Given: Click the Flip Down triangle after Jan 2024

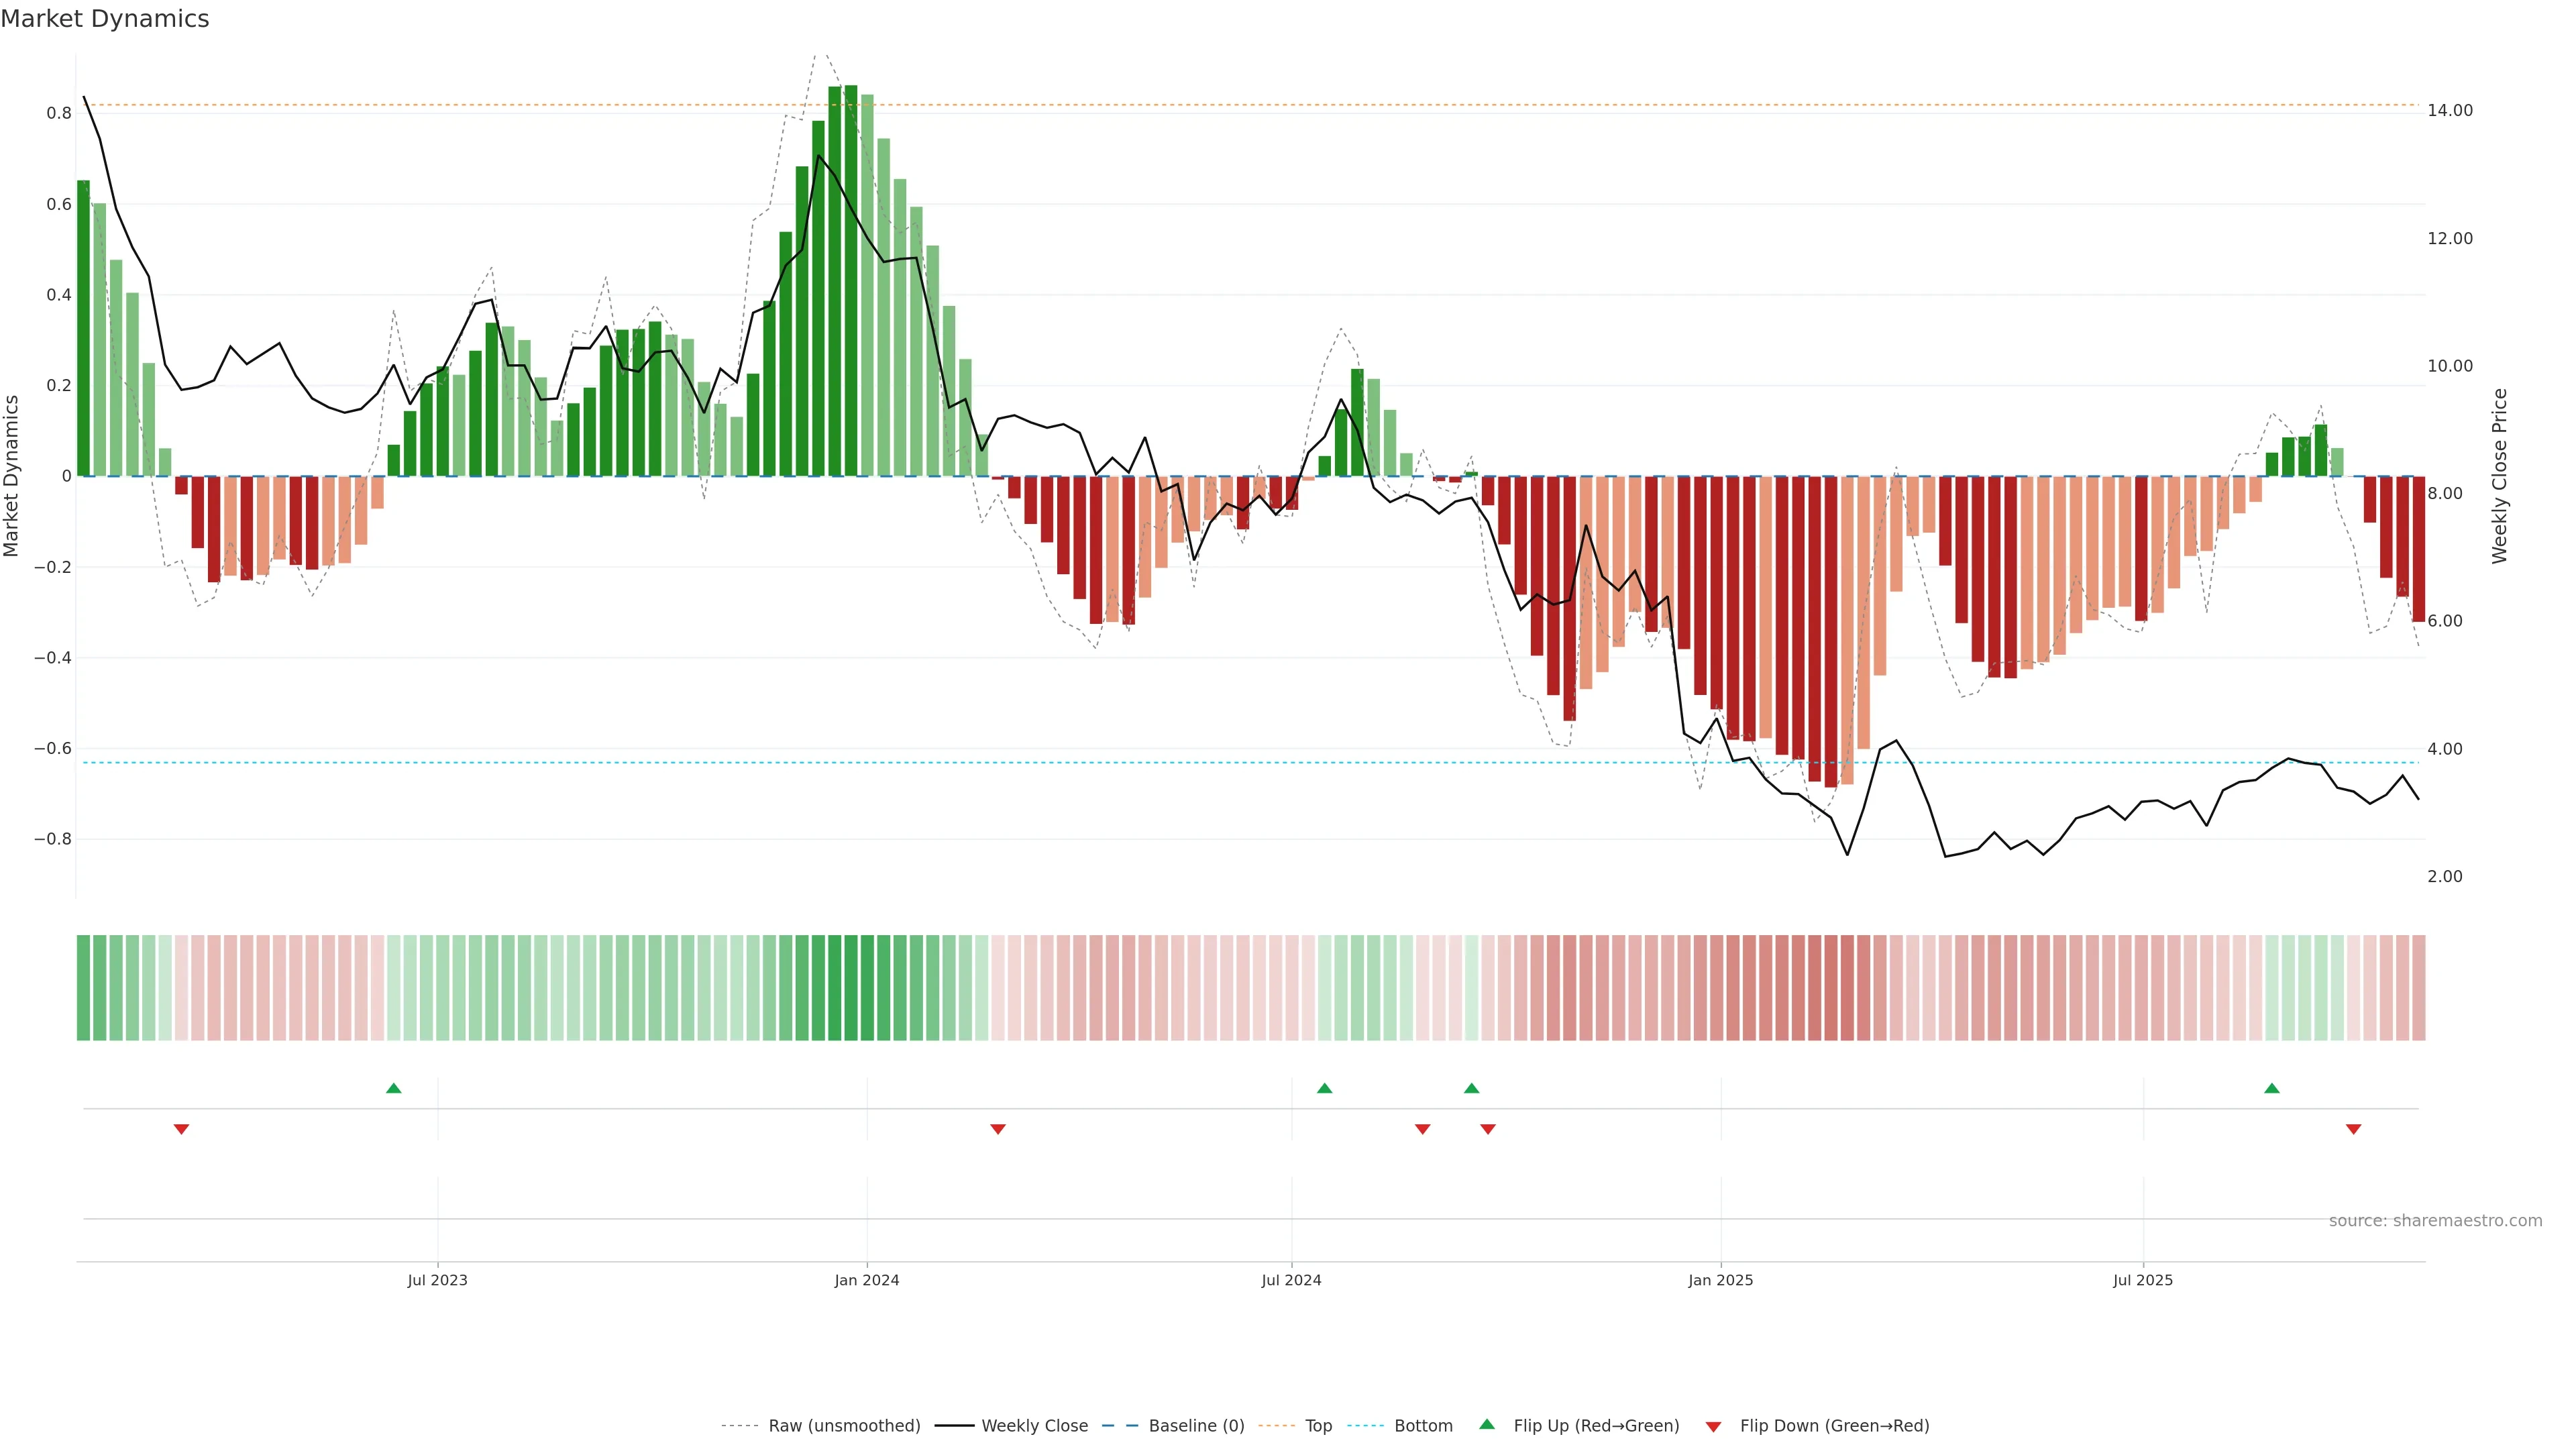Looking at the screenshot, I should pyautogui.click(x=997, y=1129).
